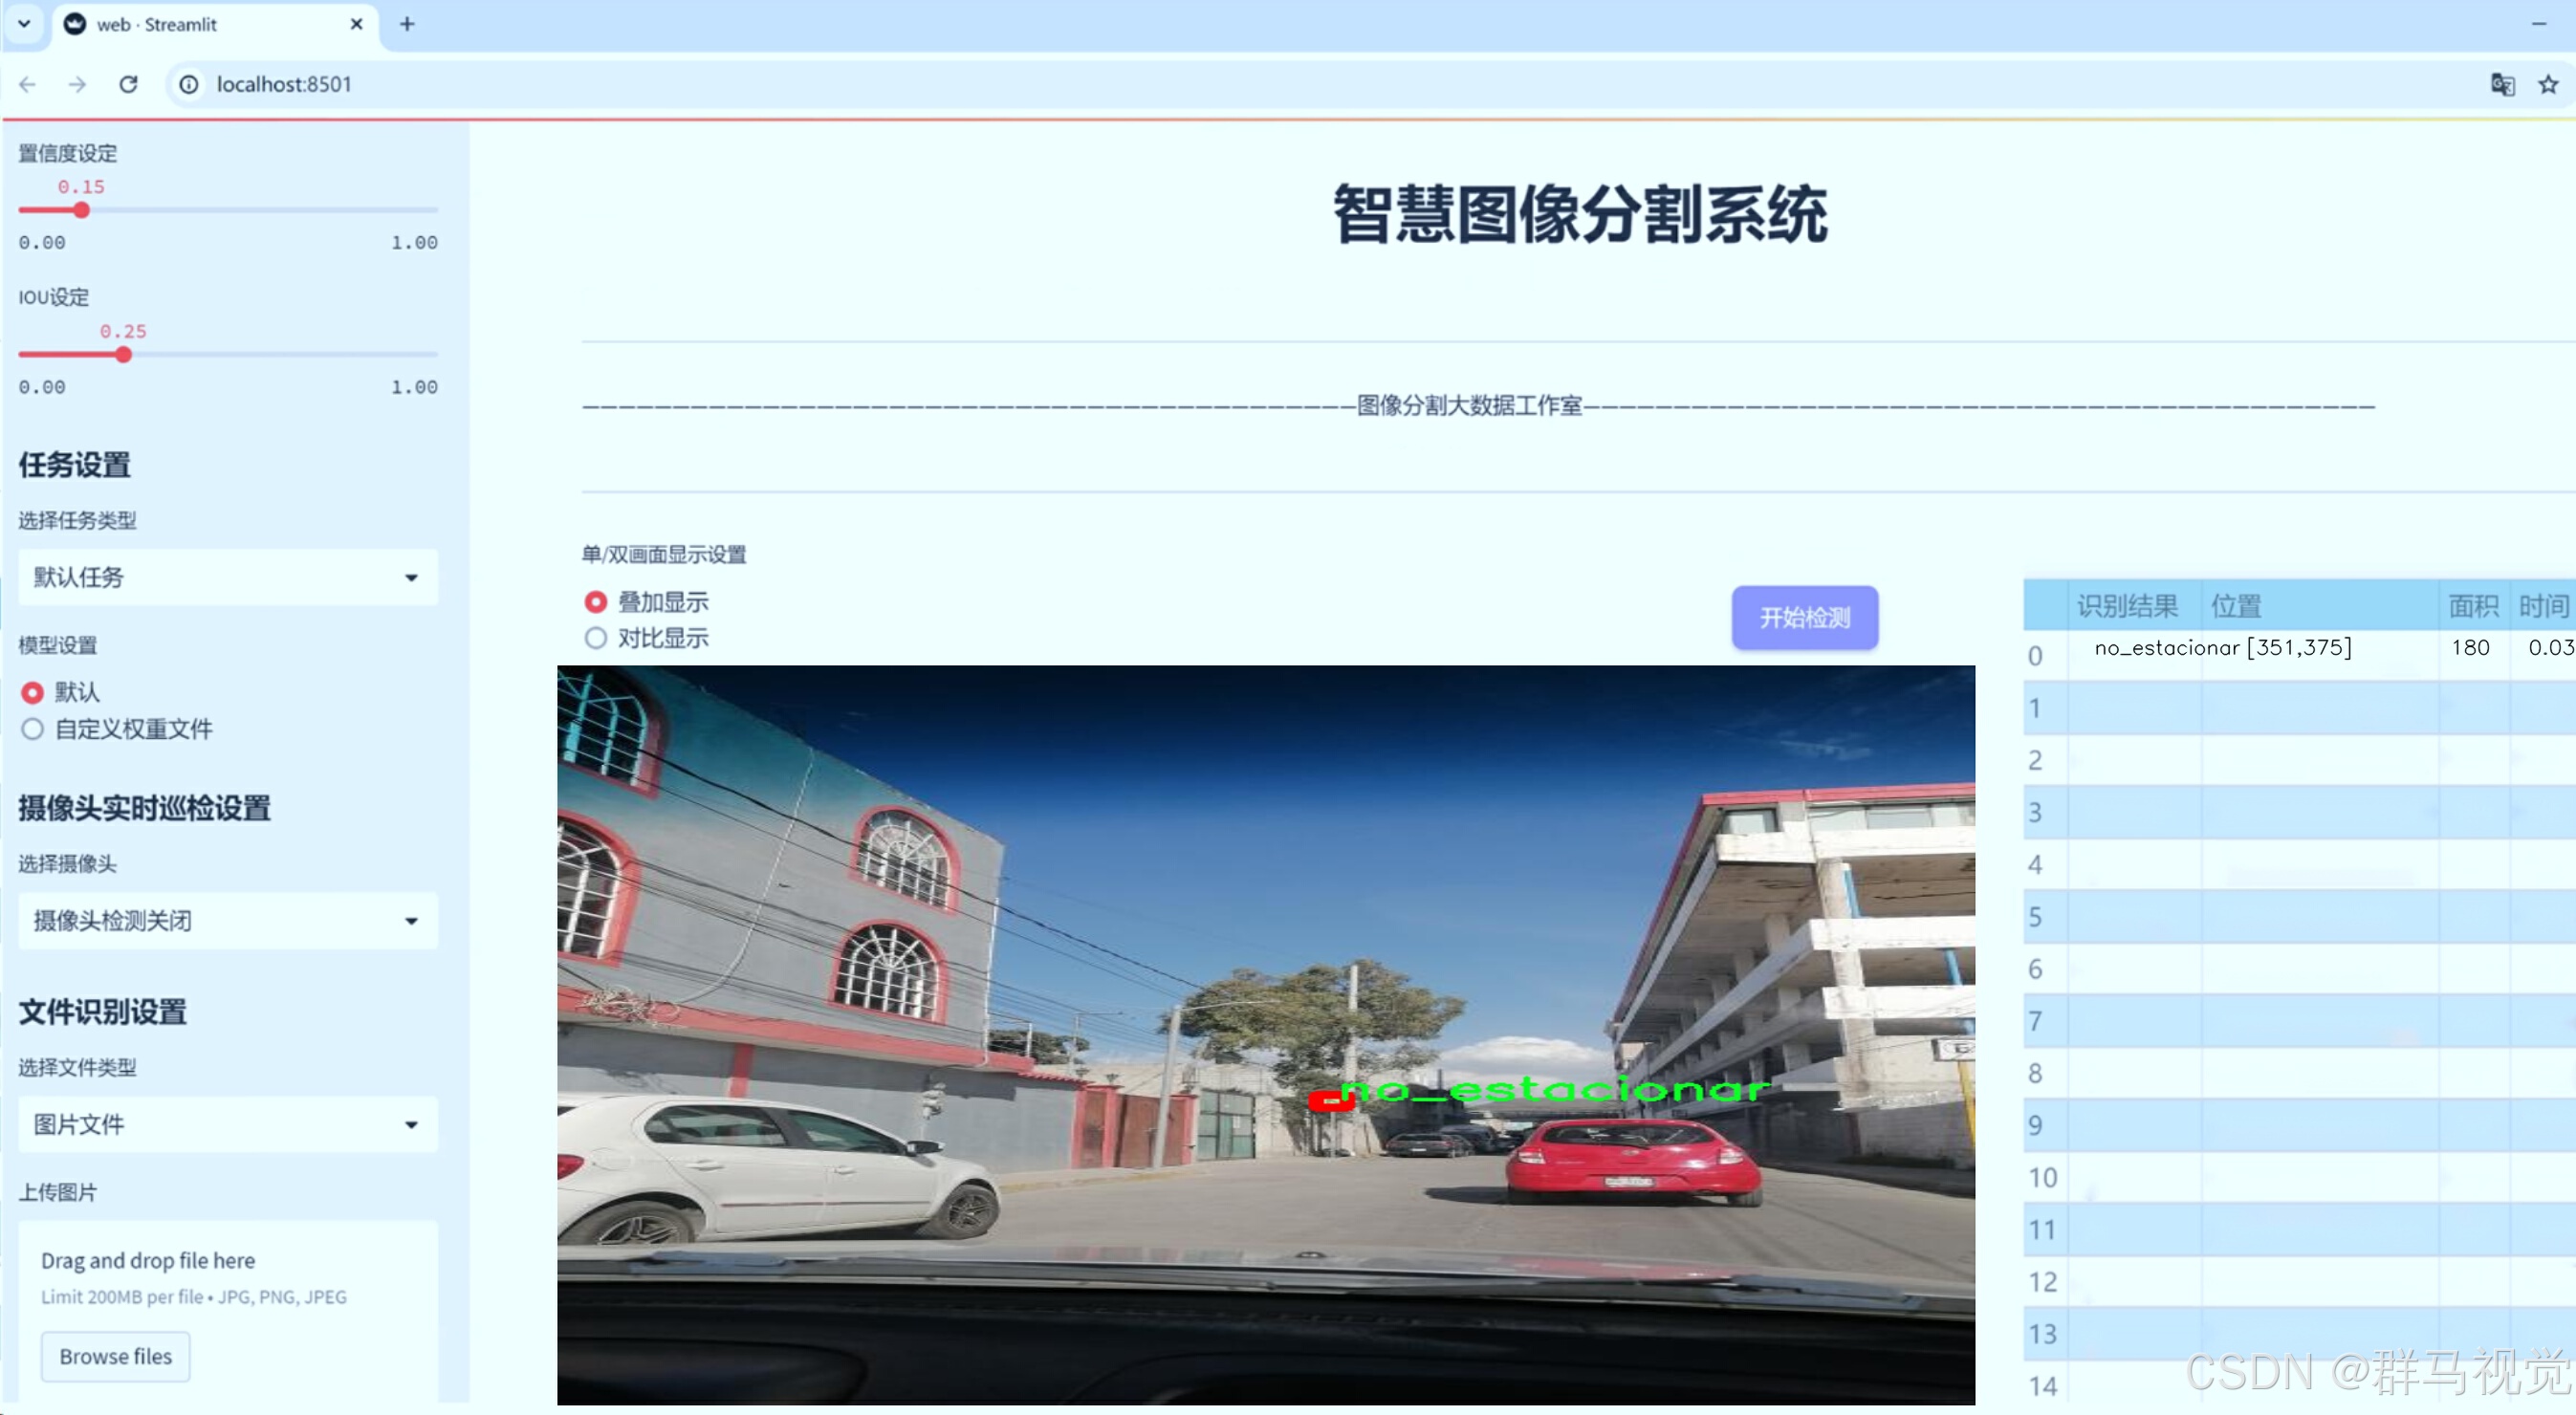Image resolution: width=2576 pixels, height=1415 pixels.
Task: Click the browser forward arrow
Action: (77, 84)
